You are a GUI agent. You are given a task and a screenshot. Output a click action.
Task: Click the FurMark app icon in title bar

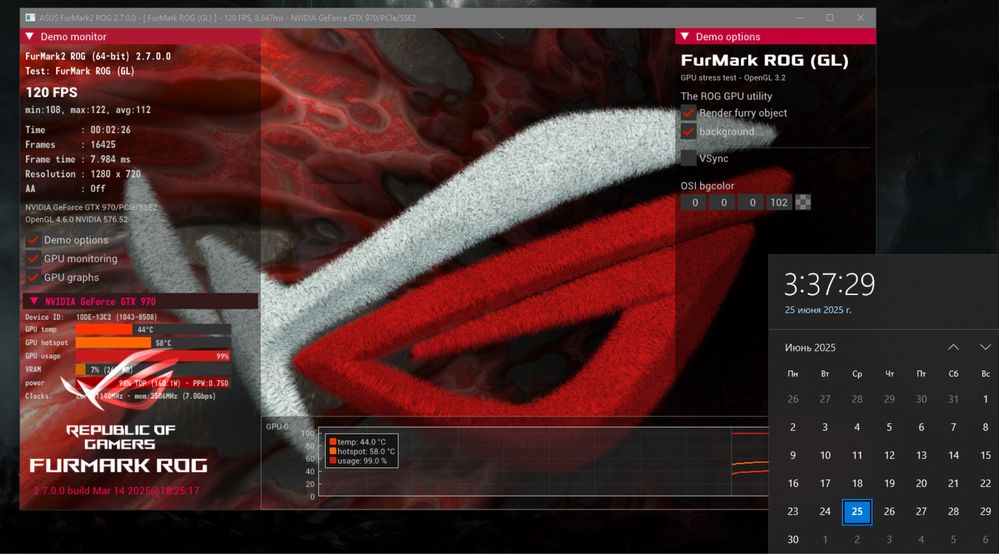click(30, 18)
